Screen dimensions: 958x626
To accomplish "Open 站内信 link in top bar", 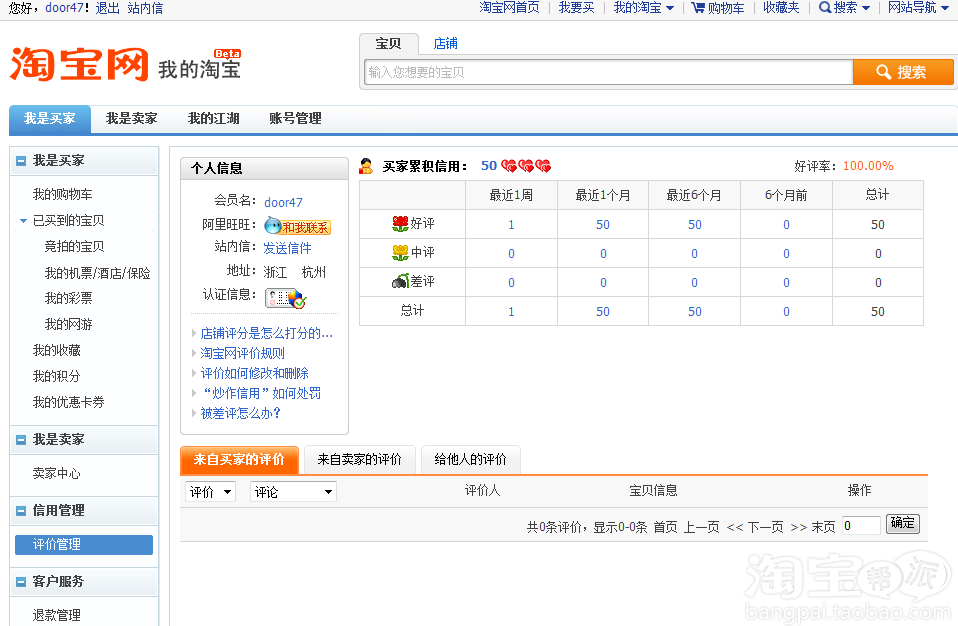I will point(145,9).
